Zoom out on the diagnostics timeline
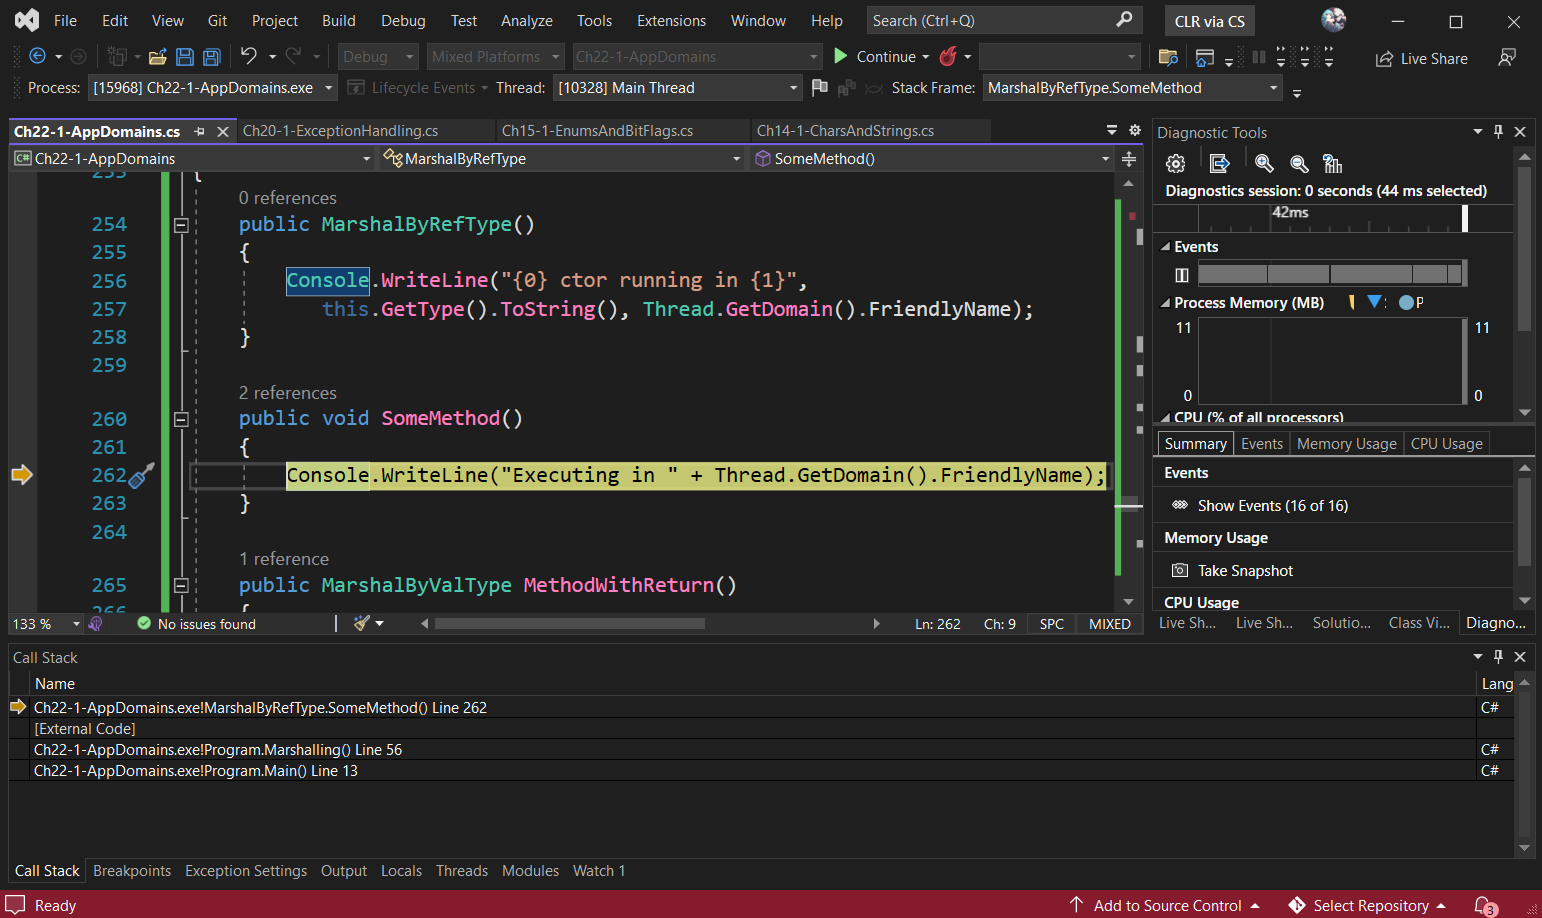This screenshot has width=1542, height=918. (1299, 164)
